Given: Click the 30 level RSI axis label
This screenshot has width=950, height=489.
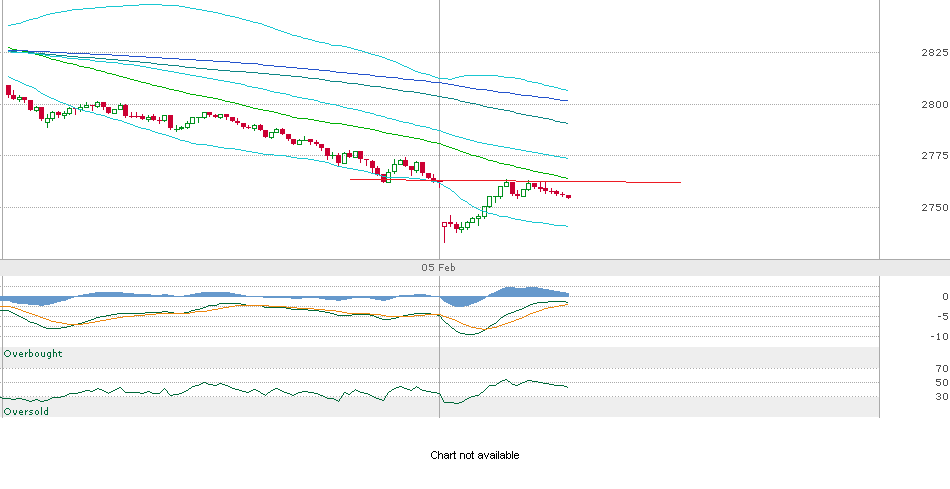Looking at the screenshot, I should coord(941,397).
